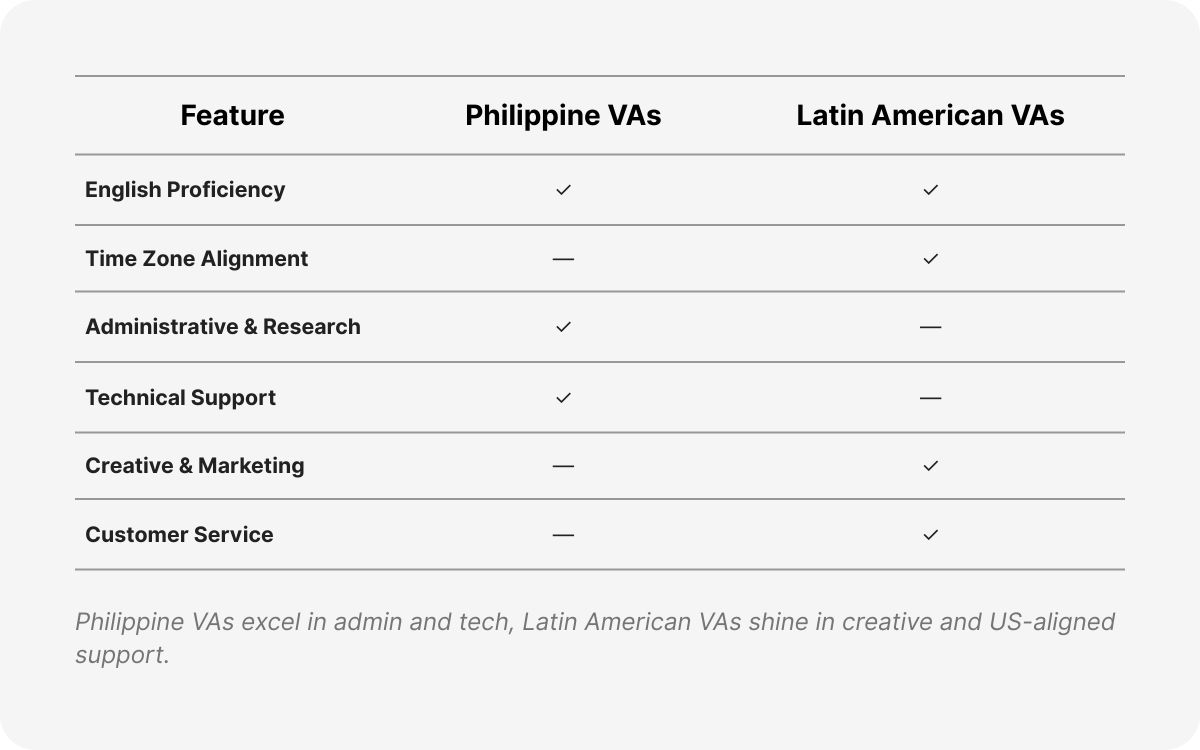This screenshot has height=750, width=1200.
Task: Click the Philippine Creative & Marketing dash
Action: (x=563, y=466)
